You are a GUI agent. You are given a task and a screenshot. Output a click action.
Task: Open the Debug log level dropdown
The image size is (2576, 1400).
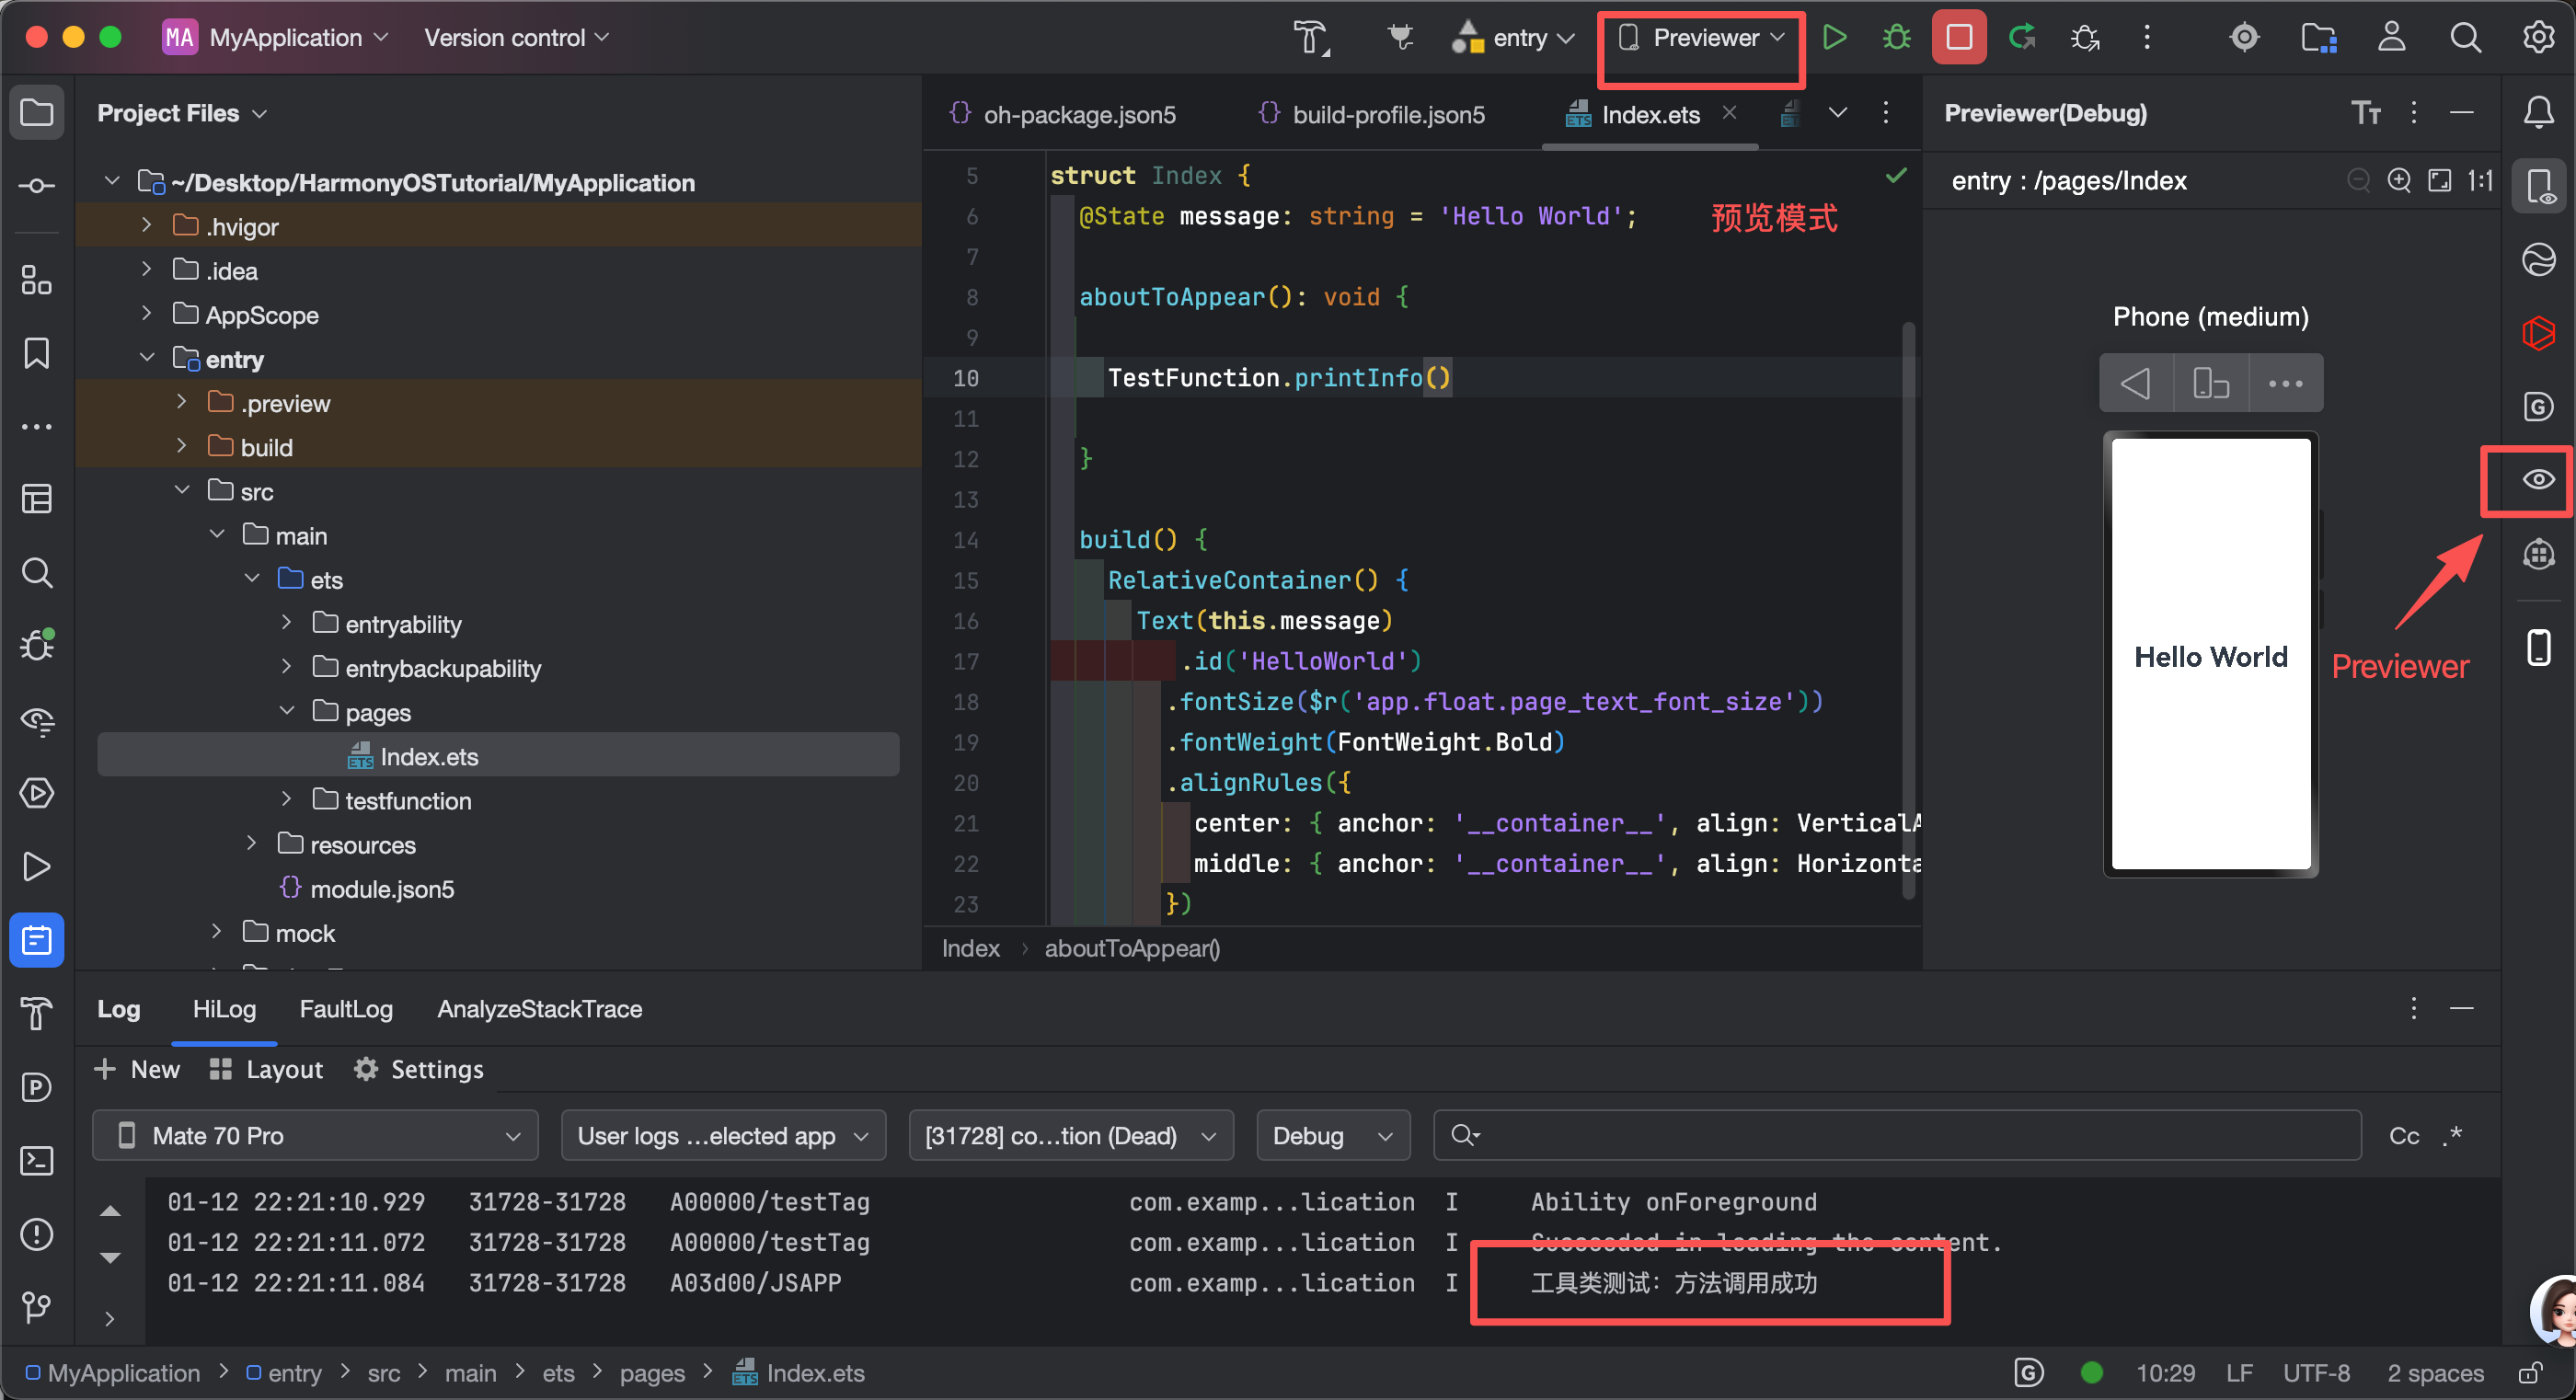click(1332, 1136)
